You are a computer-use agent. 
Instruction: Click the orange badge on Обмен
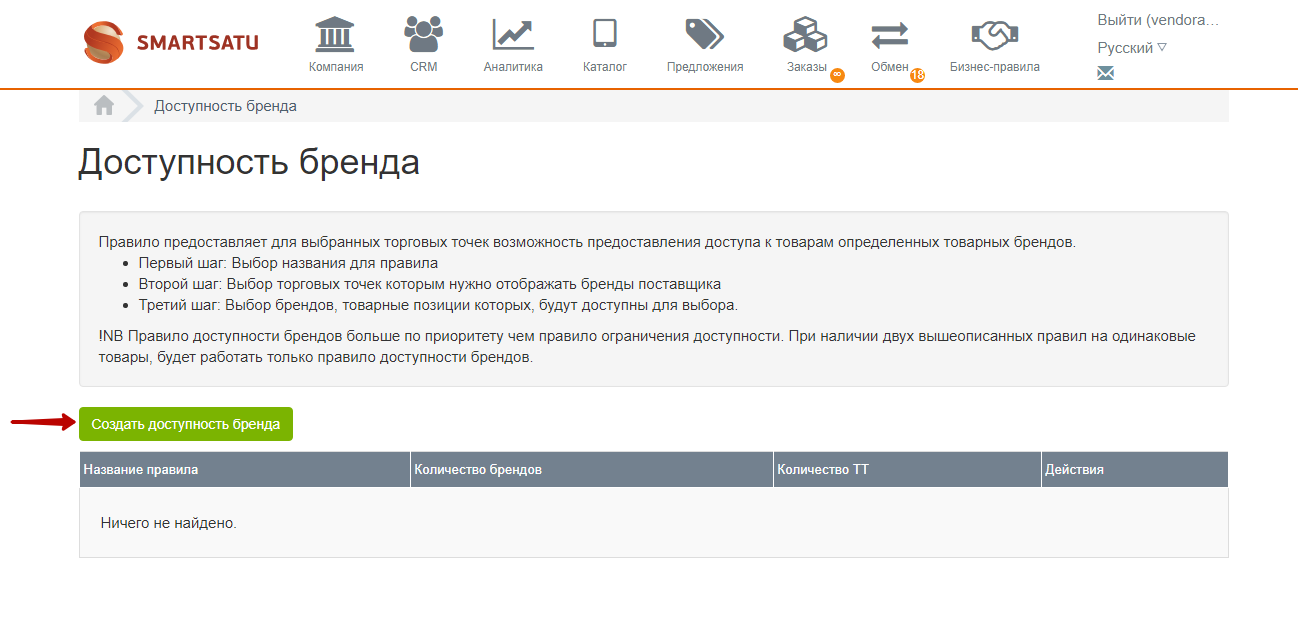point(917,75)
